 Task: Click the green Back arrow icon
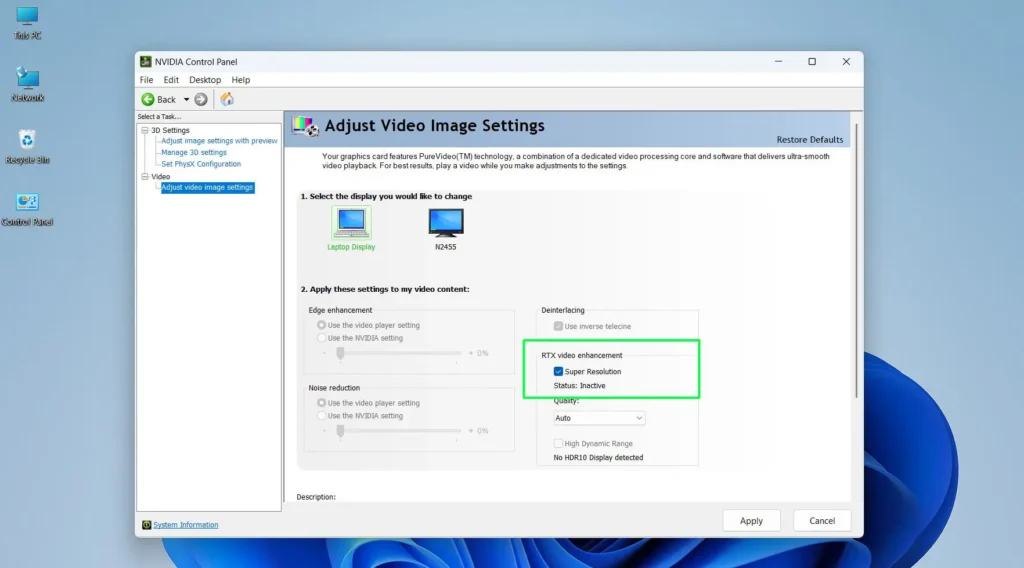pos(148,99)
